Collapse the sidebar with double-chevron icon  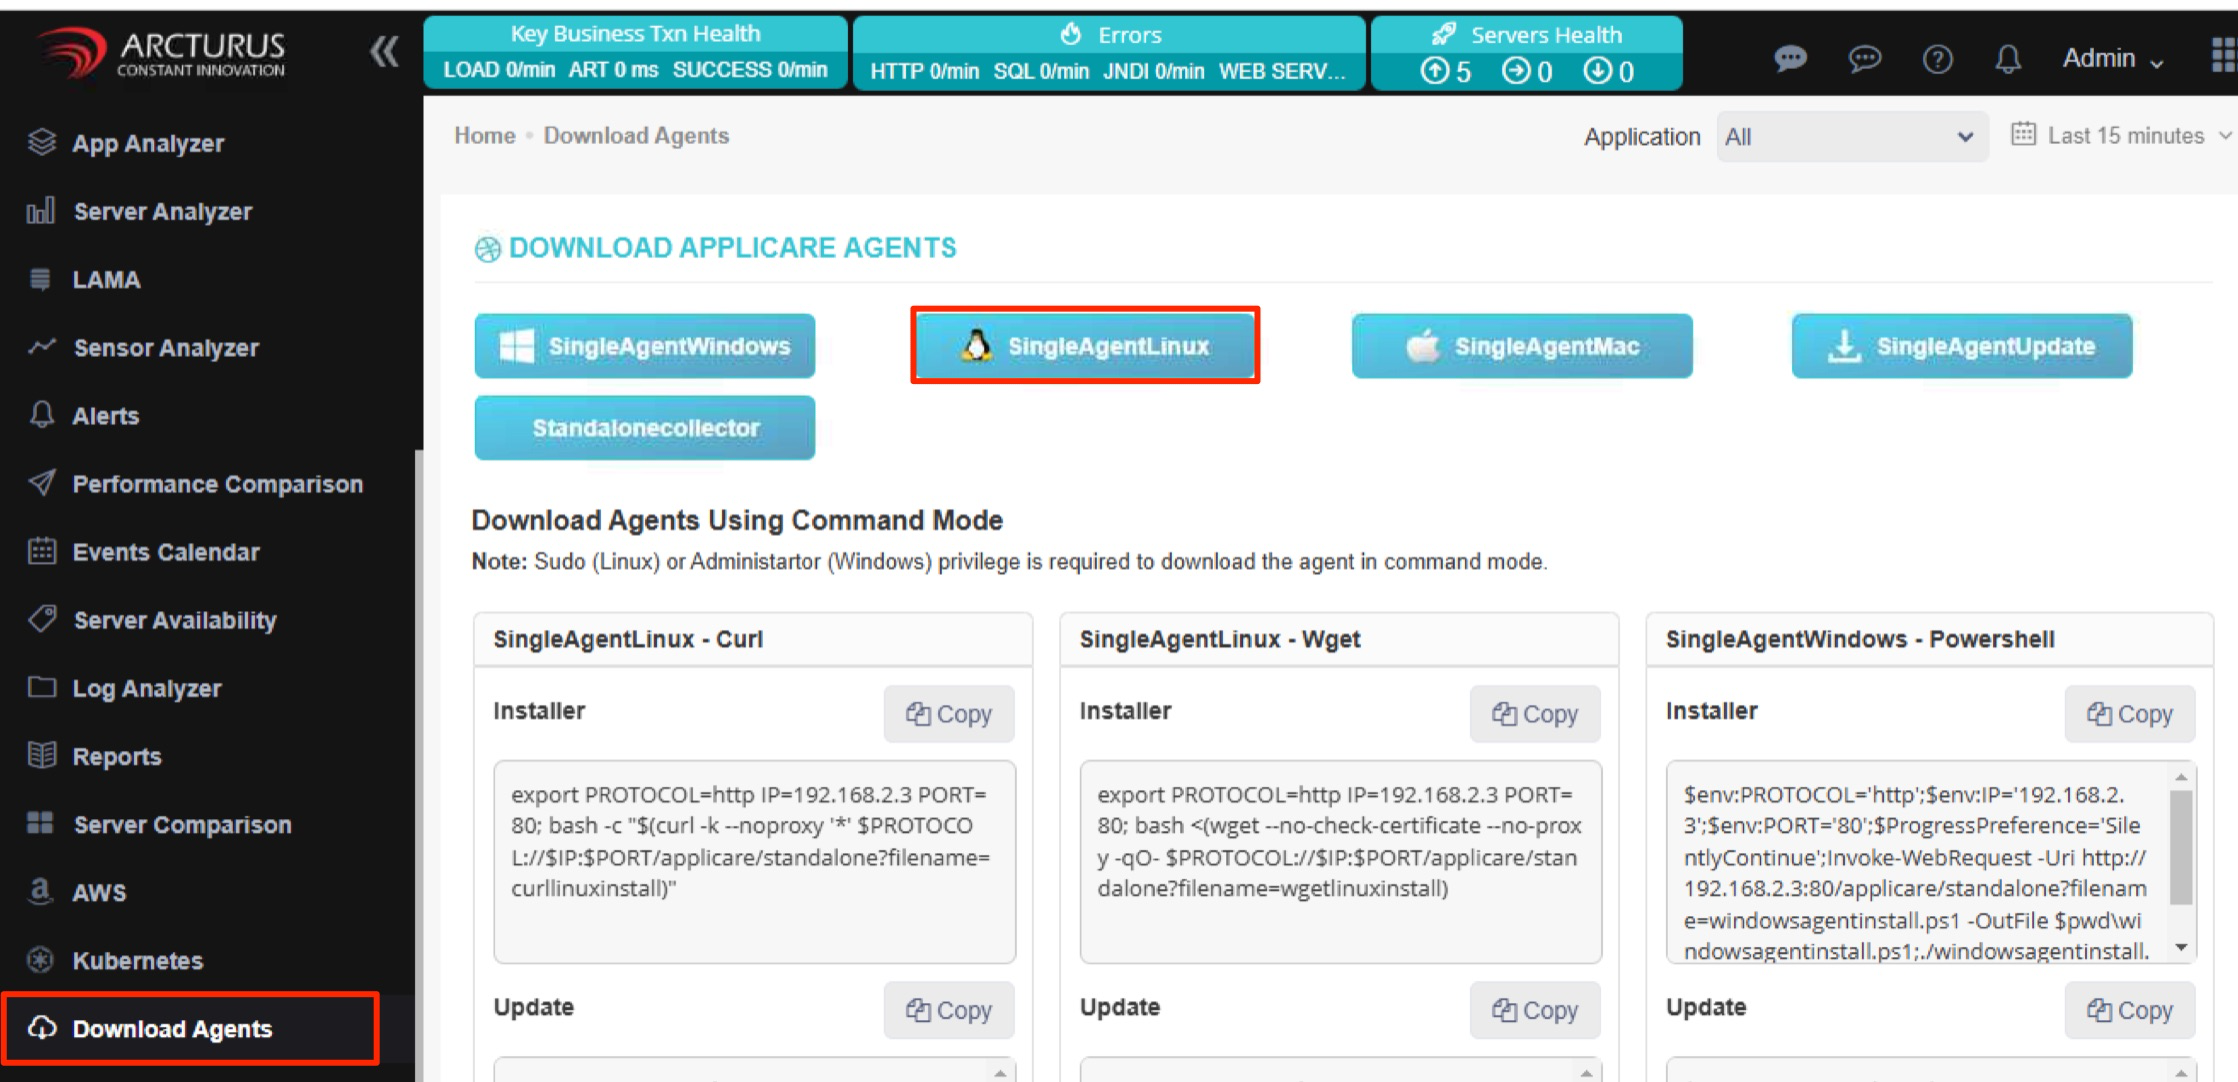(384, 52)
